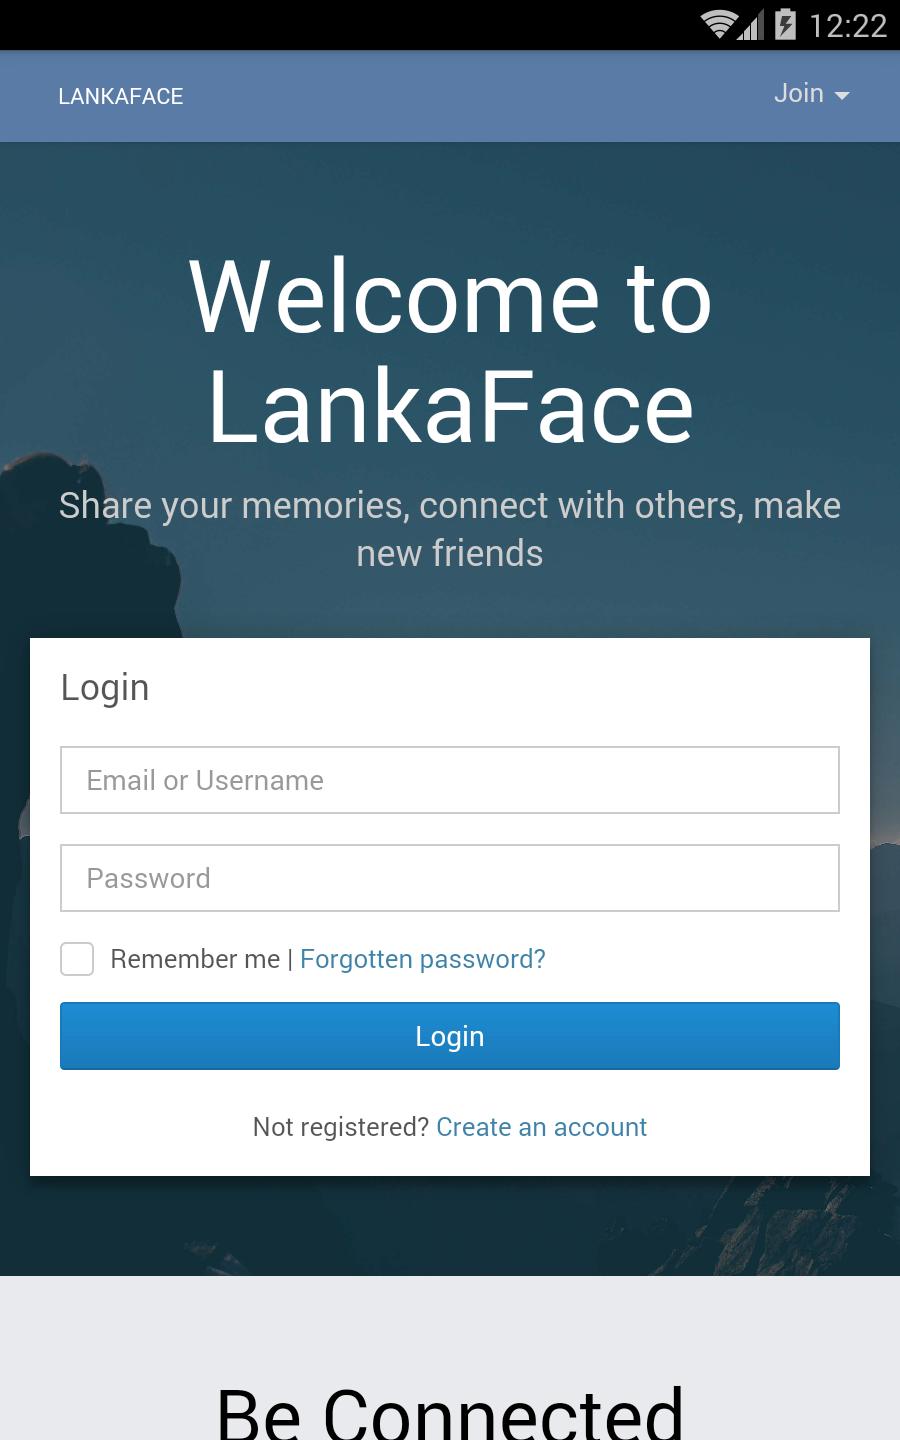Click the Welcome to LankaFace heading

[450, 351]
